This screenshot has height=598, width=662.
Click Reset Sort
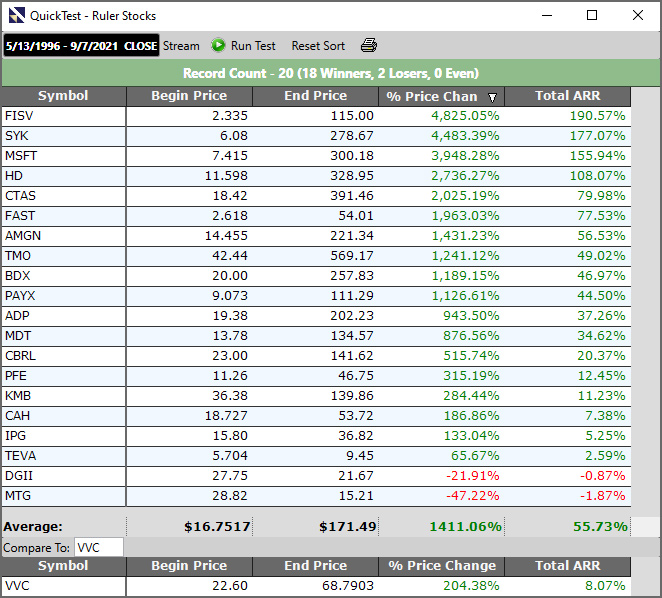point(318,46)
